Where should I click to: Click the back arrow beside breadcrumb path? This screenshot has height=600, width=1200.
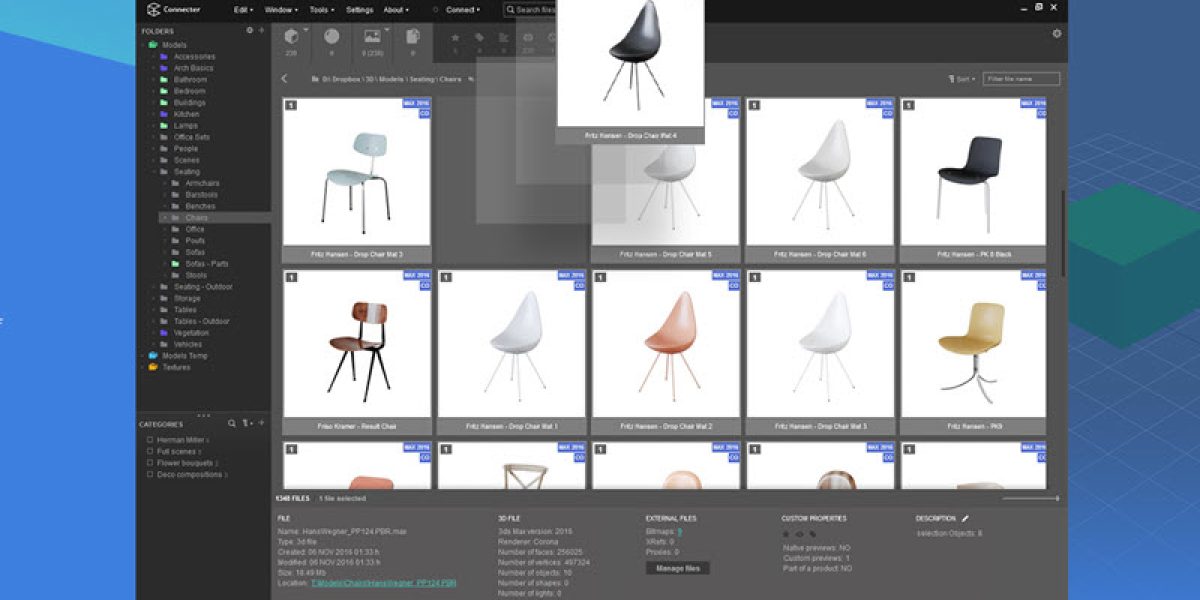pos(284,78)
